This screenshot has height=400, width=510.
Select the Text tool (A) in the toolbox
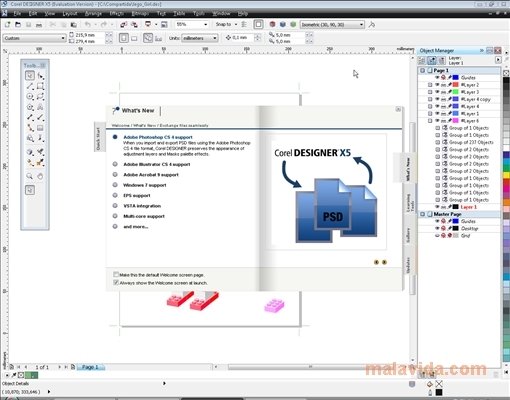pyautogui.click(x=40, y=107)
